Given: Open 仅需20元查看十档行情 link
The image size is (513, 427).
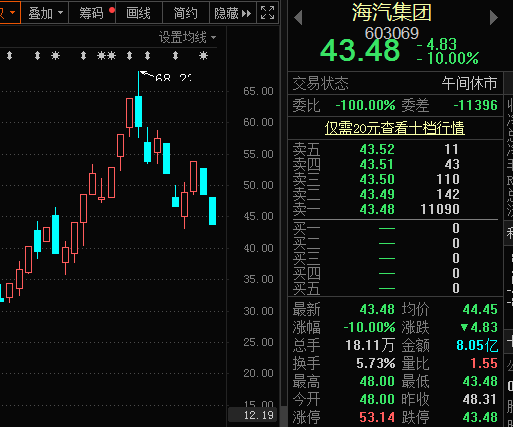Looking at the screenshot, I should coord(395,128).
